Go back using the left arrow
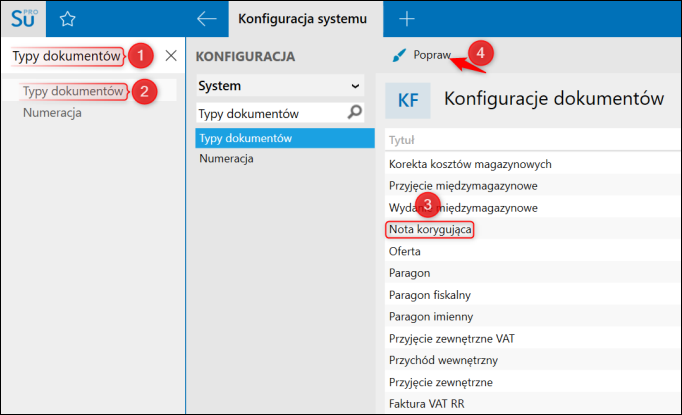This screenshot has width=682, height=415. [207, 19]
